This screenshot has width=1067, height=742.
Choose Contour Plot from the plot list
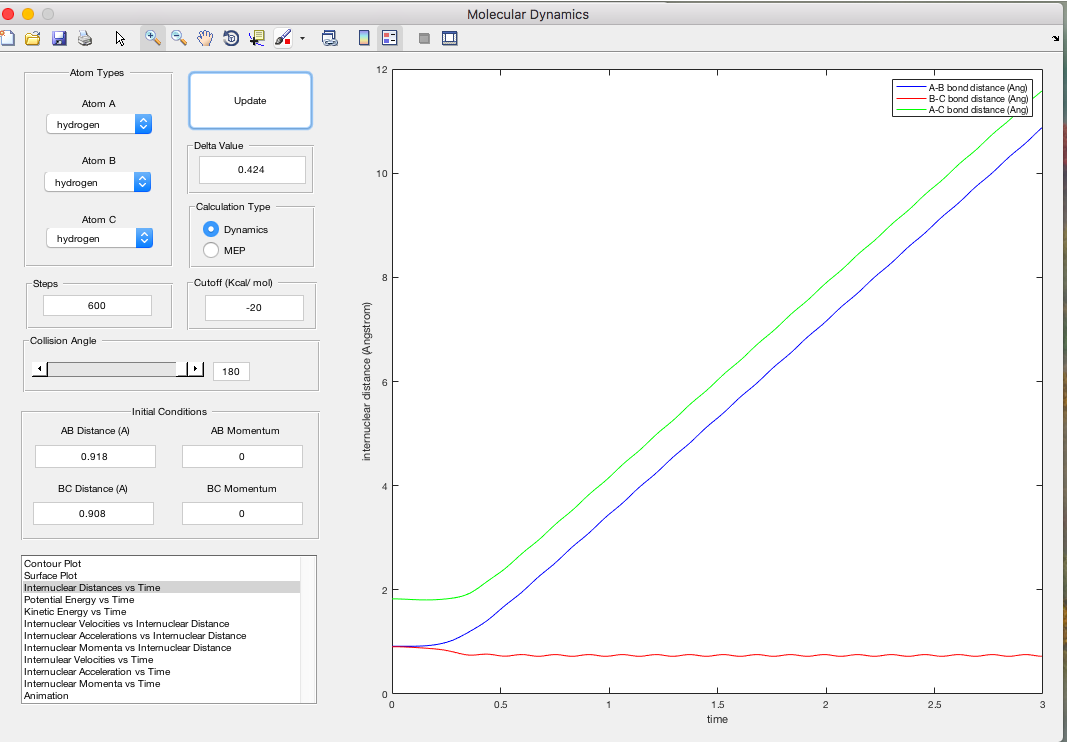click(51, 564)
